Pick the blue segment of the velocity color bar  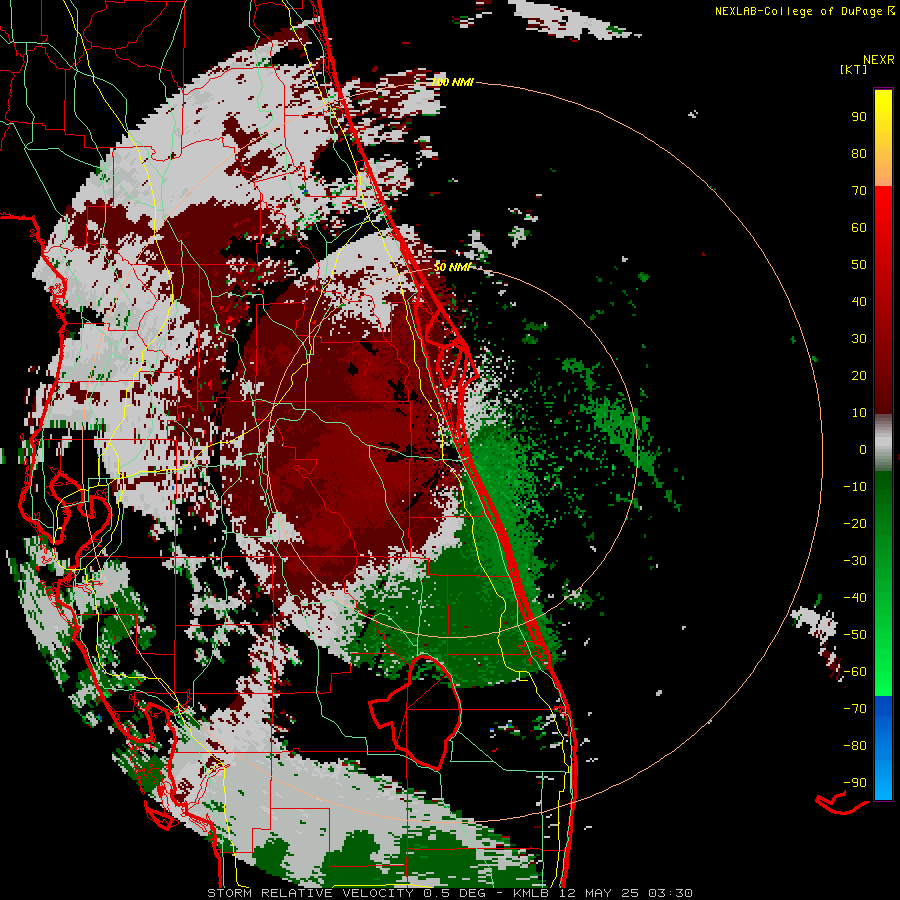[x=883, y=747]
